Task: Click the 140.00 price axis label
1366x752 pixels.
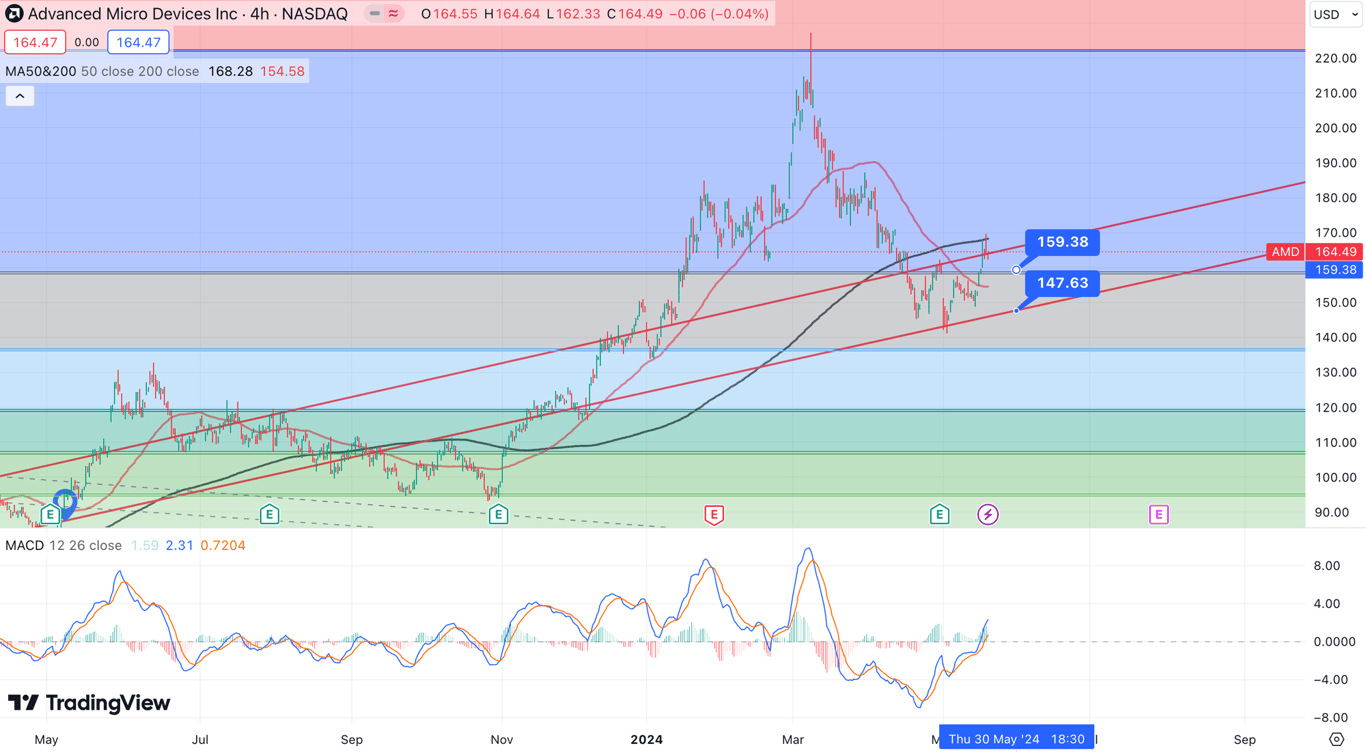Action: pyautogui.click(x=1336, y=338)
